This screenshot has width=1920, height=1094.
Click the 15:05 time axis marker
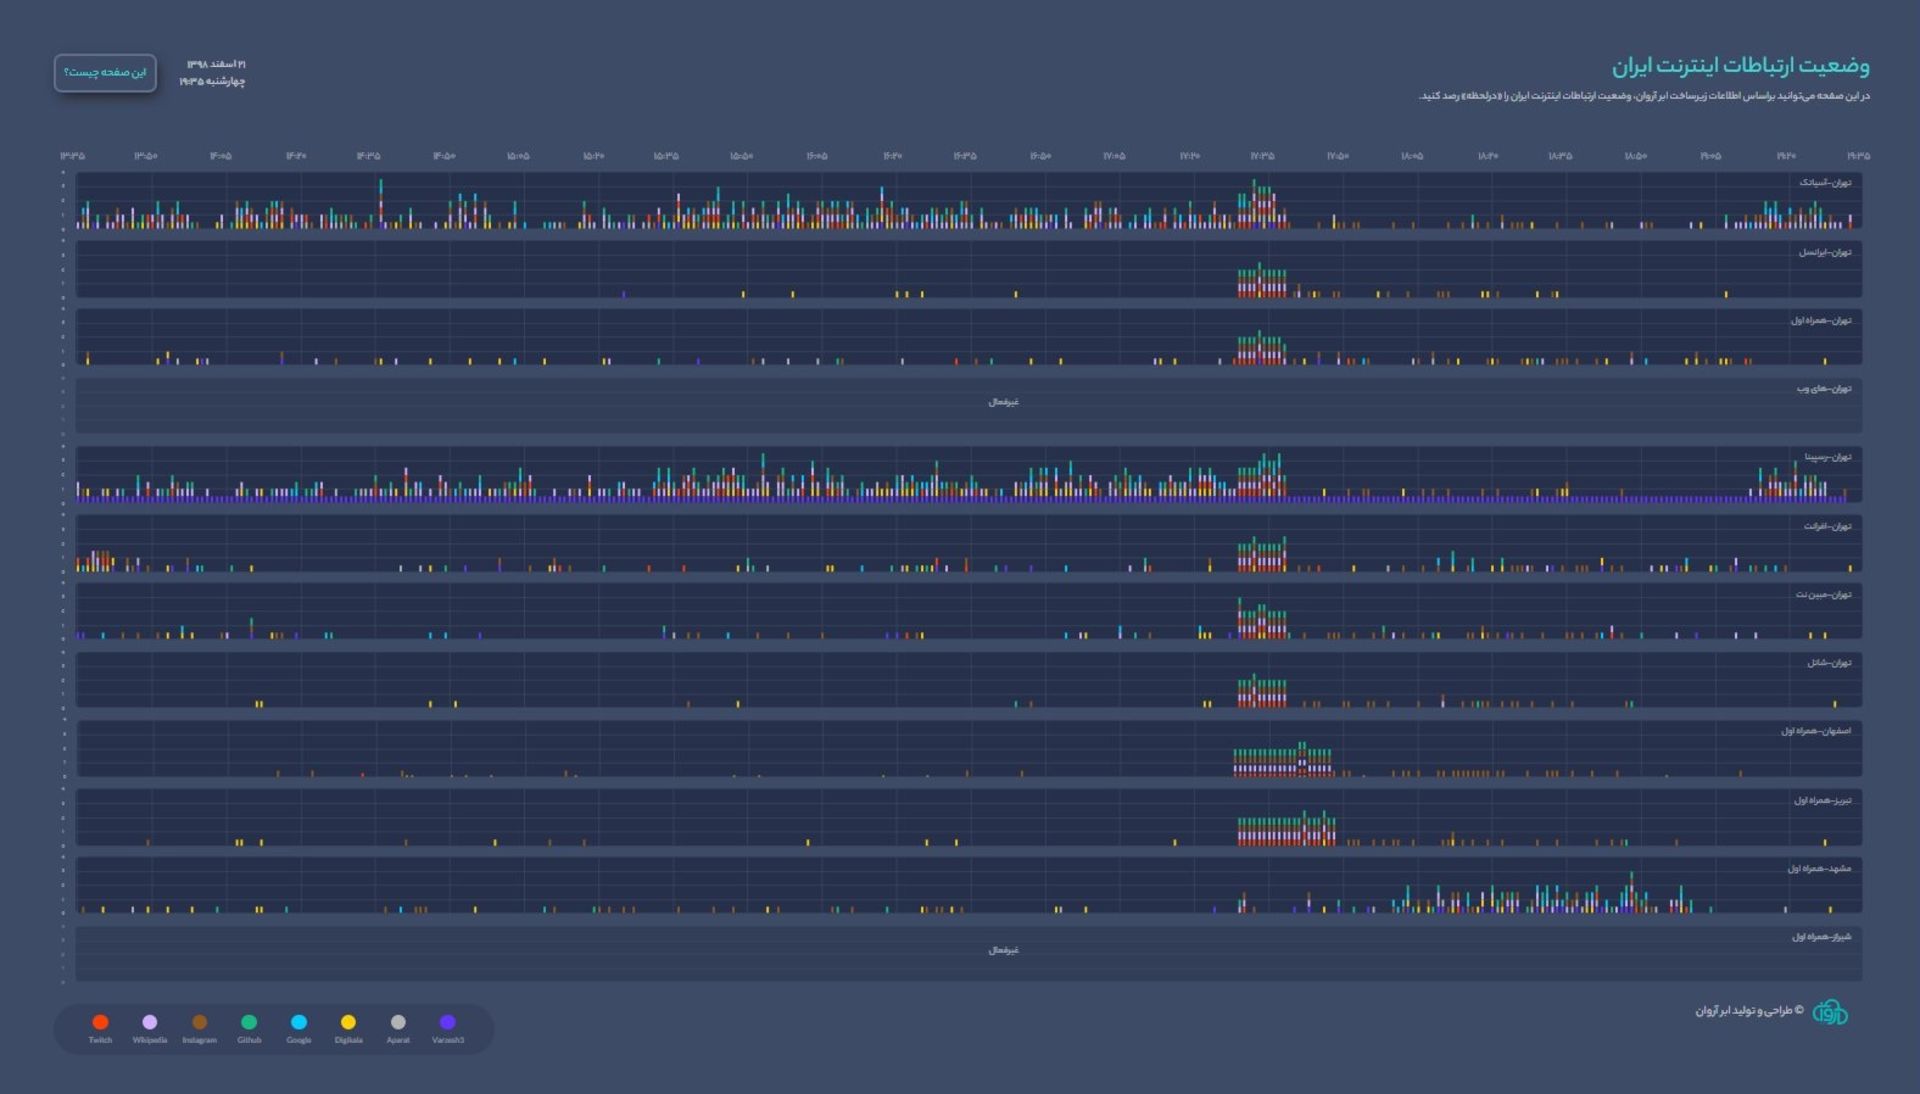(518, 156)
